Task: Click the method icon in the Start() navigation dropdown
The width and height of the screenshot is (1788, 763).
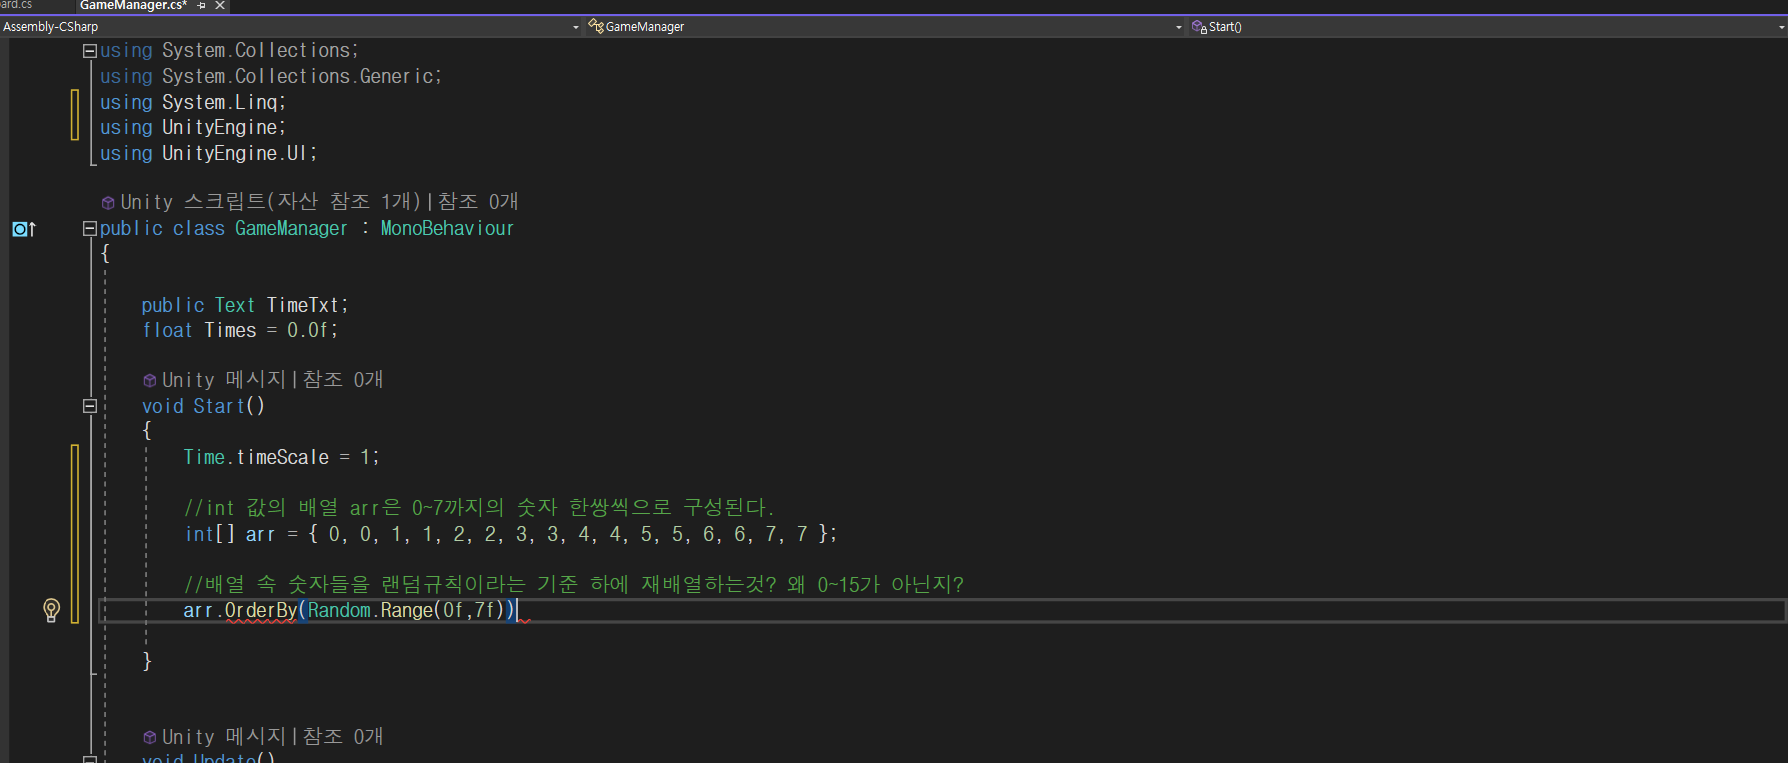Action: (x=1199, y=26)
